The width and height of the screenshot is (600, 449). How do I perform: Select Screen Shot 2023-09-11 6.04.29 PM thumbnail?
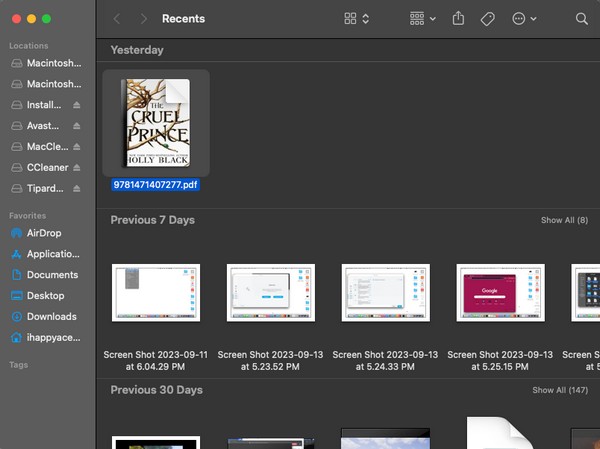click(156, 292)
